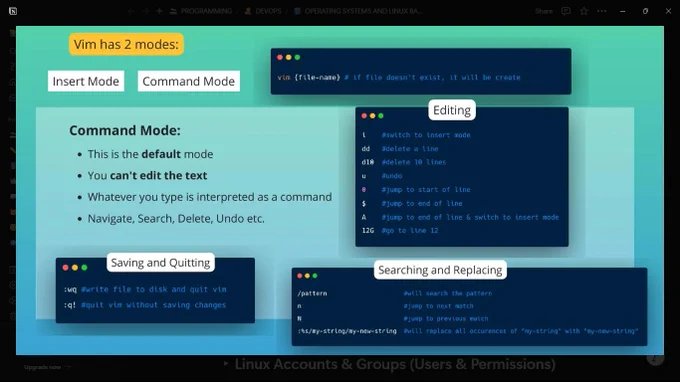Click the 'Saving and Quitting' label
The height and width of the screenshot is (382, 680).
pos(160,263)
